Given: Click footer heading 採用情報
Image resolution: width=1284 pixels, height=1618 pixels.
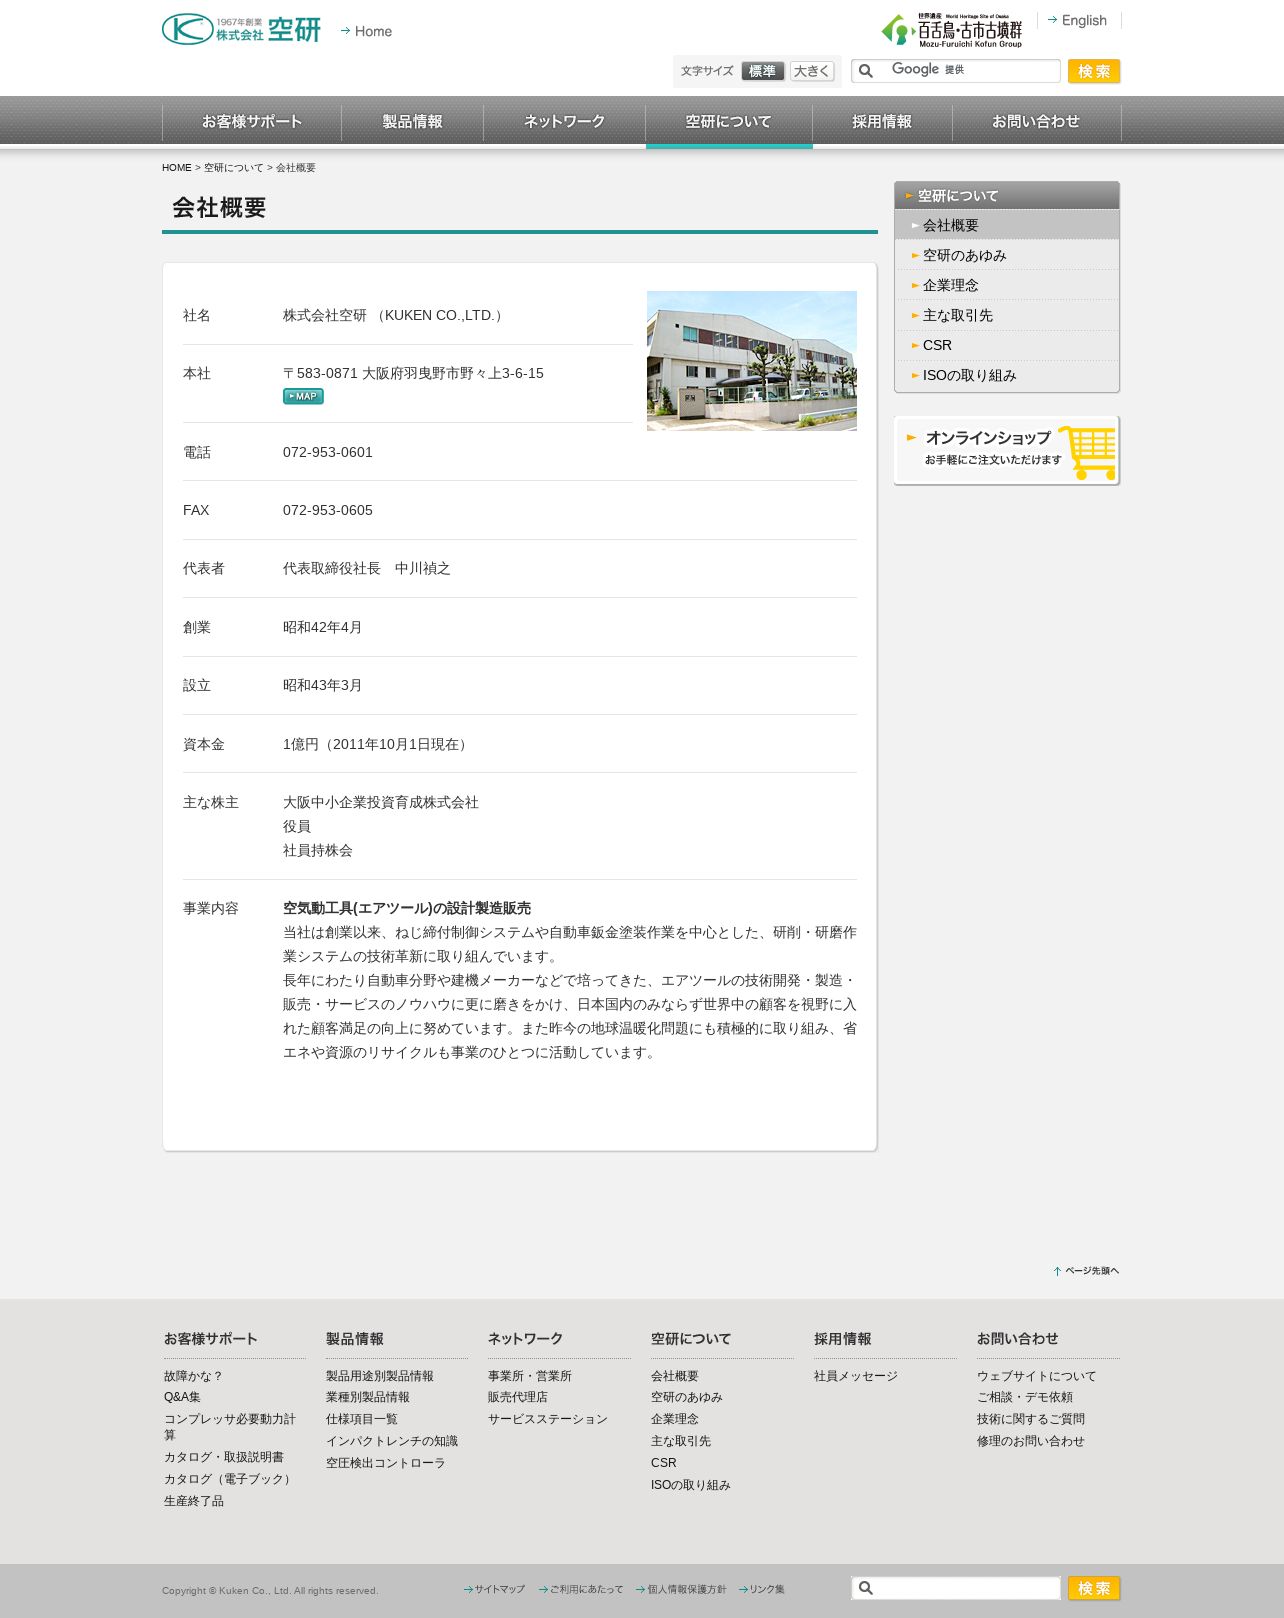Looking at the screenshot, I should coord(843,1339).
